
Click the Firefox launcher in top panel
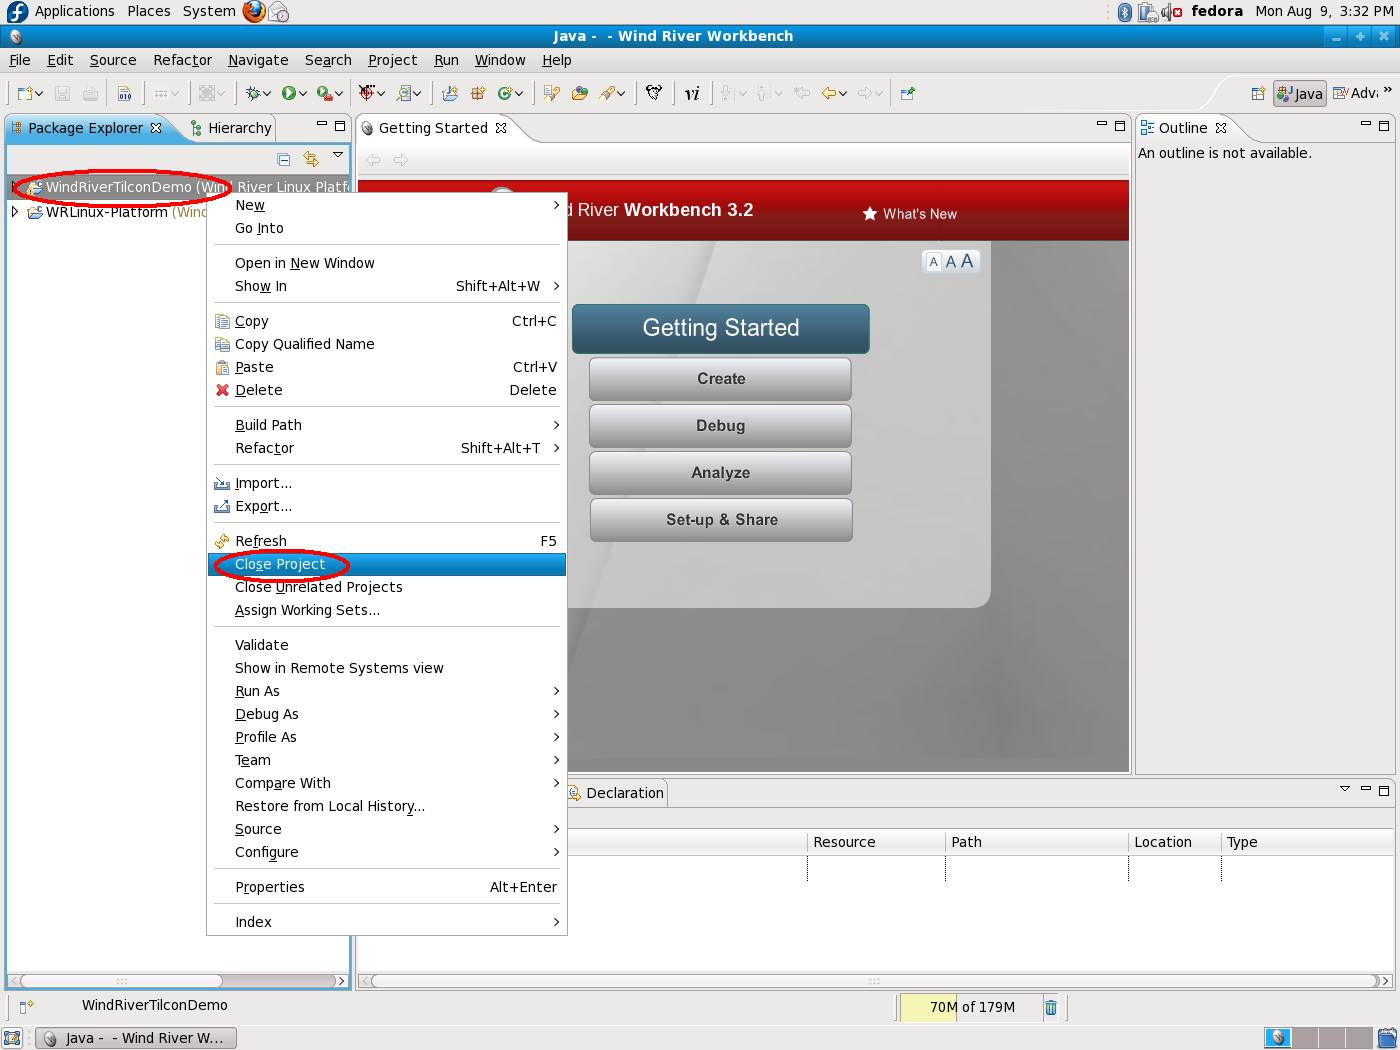[x=255, y=11]
